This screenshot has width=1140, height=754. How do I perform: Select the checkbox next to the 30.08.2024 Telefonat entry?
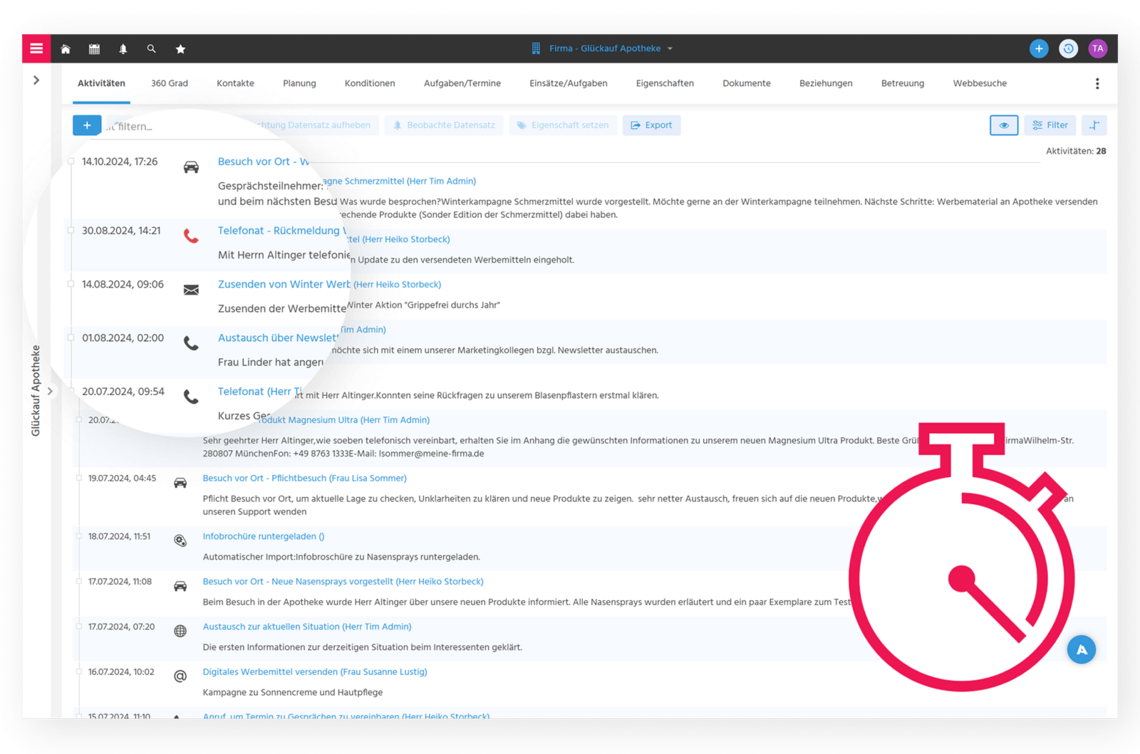73,230
